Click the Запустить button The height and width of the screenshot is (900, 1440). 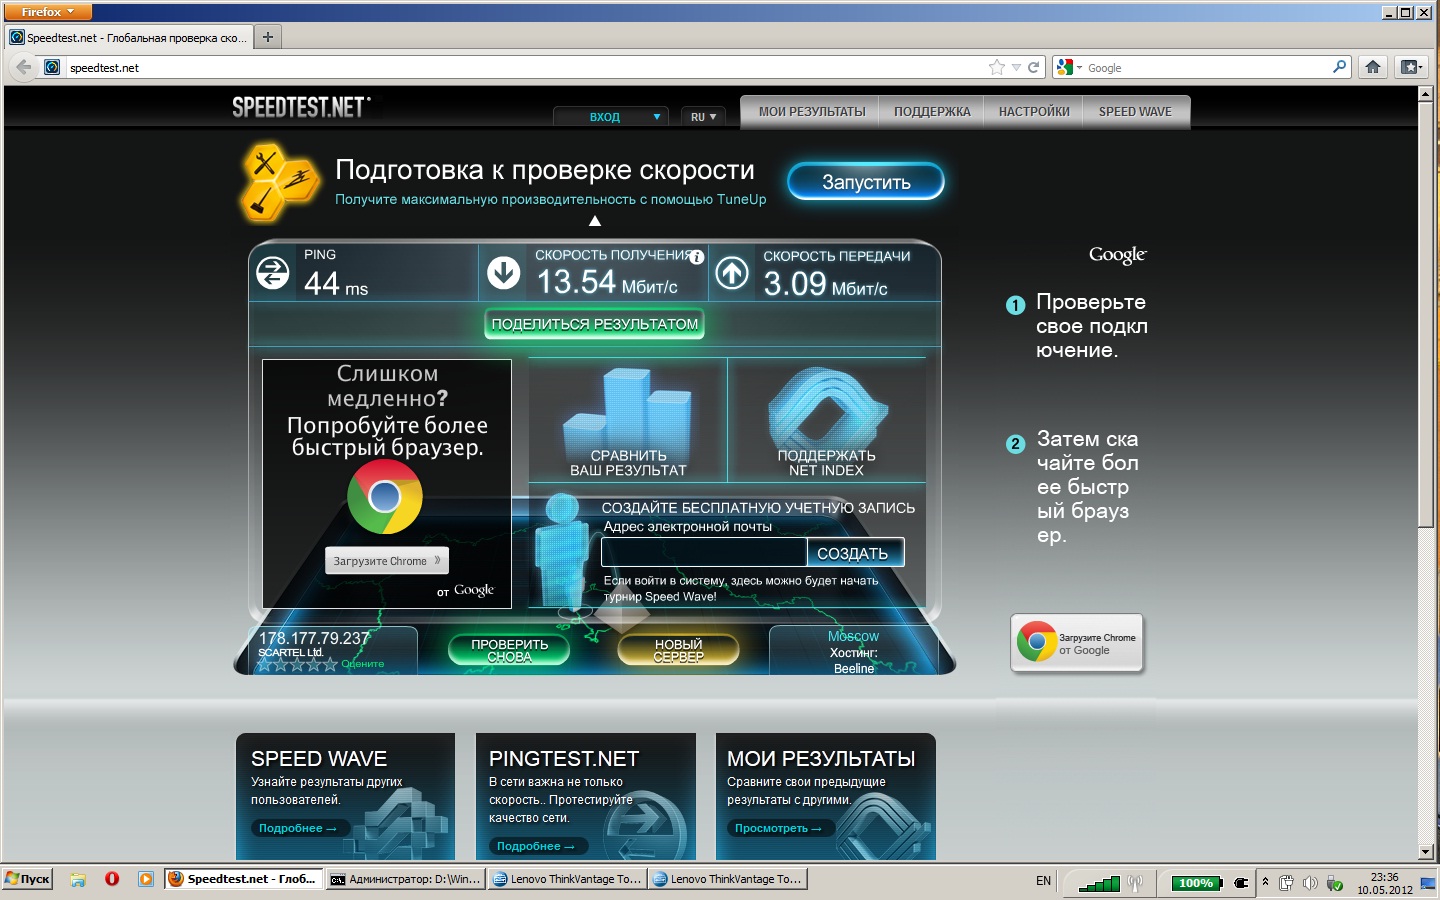pyautogui.click(x=866, y=182)
